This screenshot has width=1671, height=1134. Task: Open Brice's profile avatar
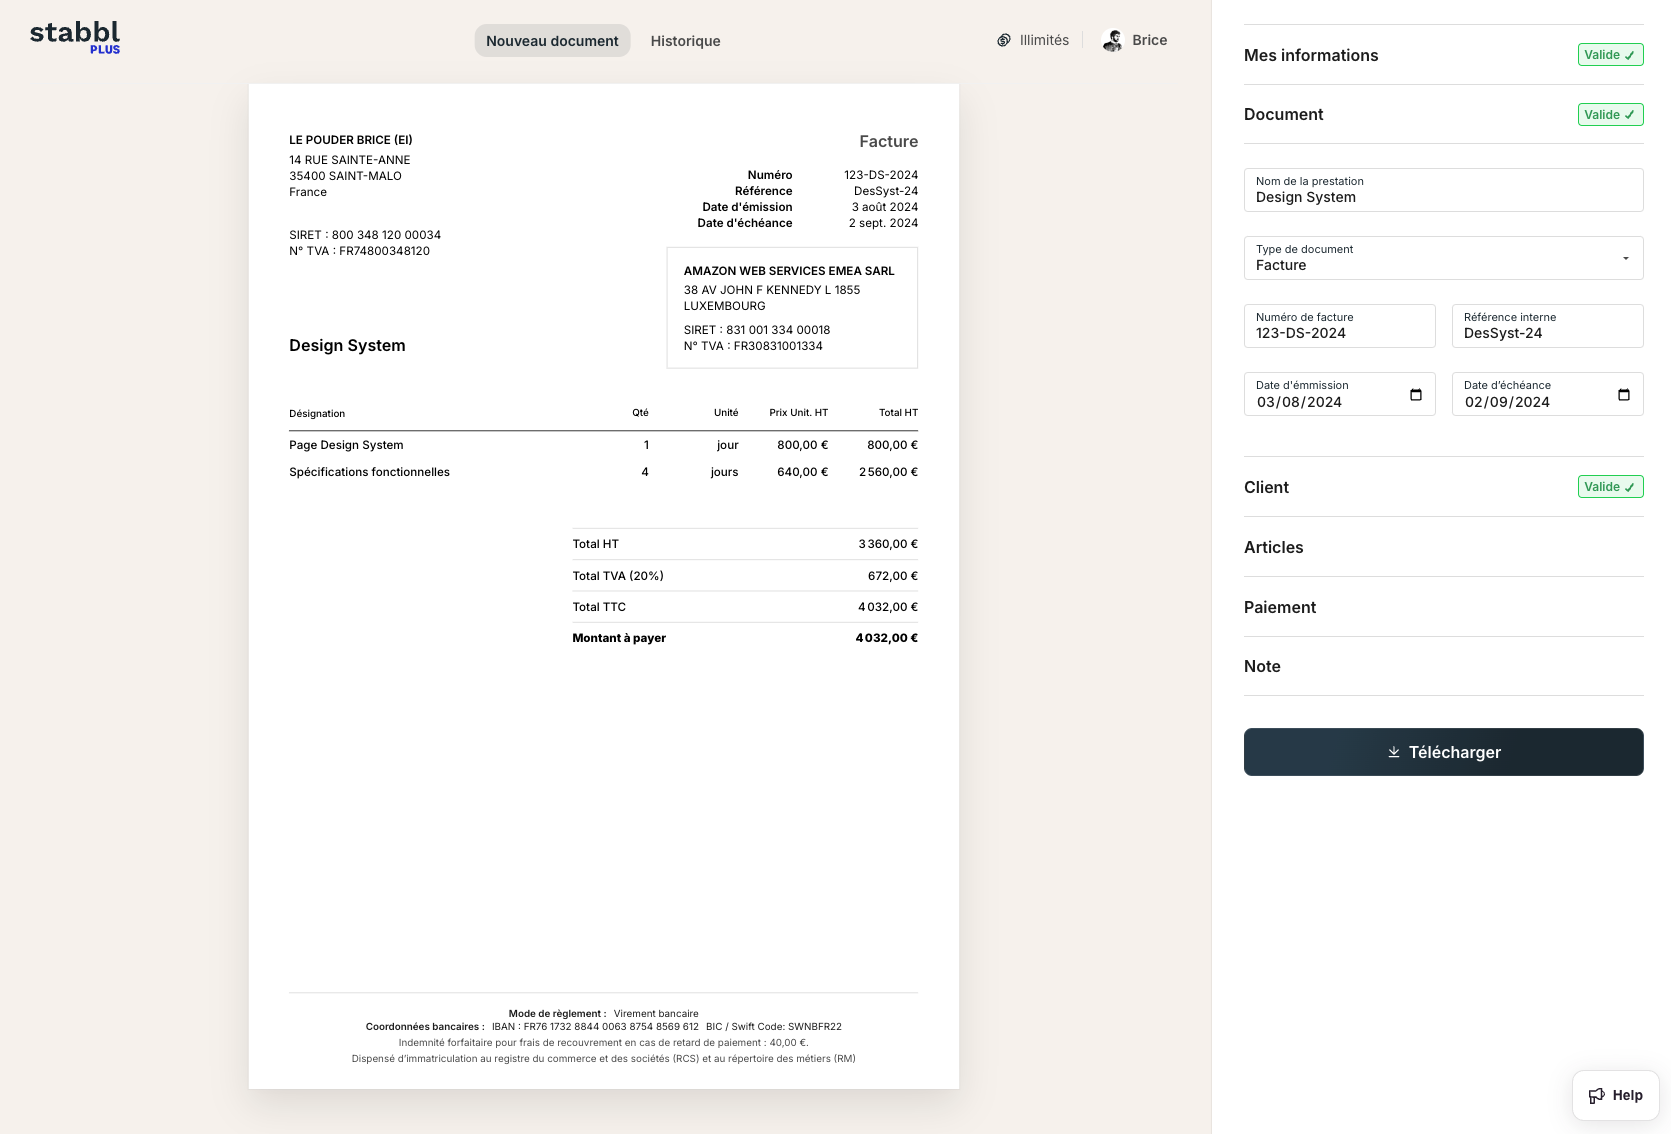click(1112, 40)
